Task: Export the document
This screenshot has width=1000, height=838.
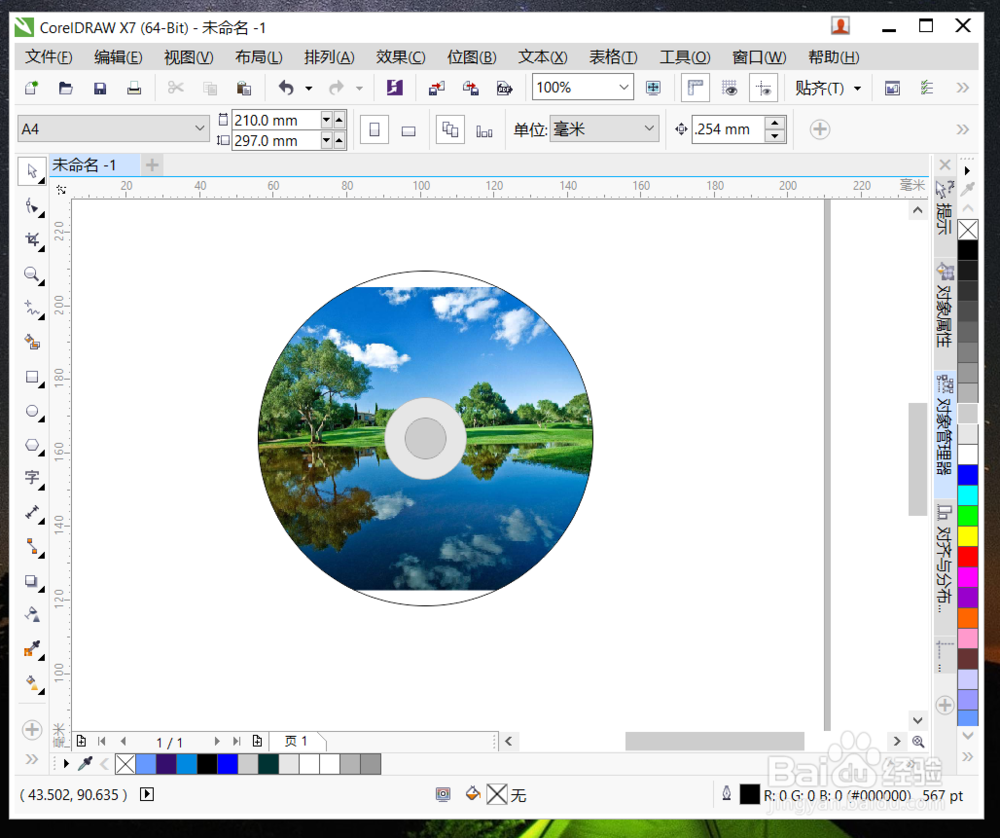Action: click(471, 88)
